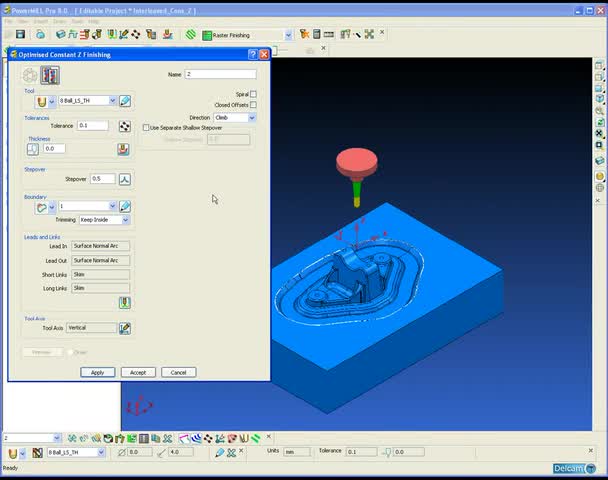Open the leads and links settings icon
The height and width of the screenshot is (480, 608).
[x=124, y=303]
